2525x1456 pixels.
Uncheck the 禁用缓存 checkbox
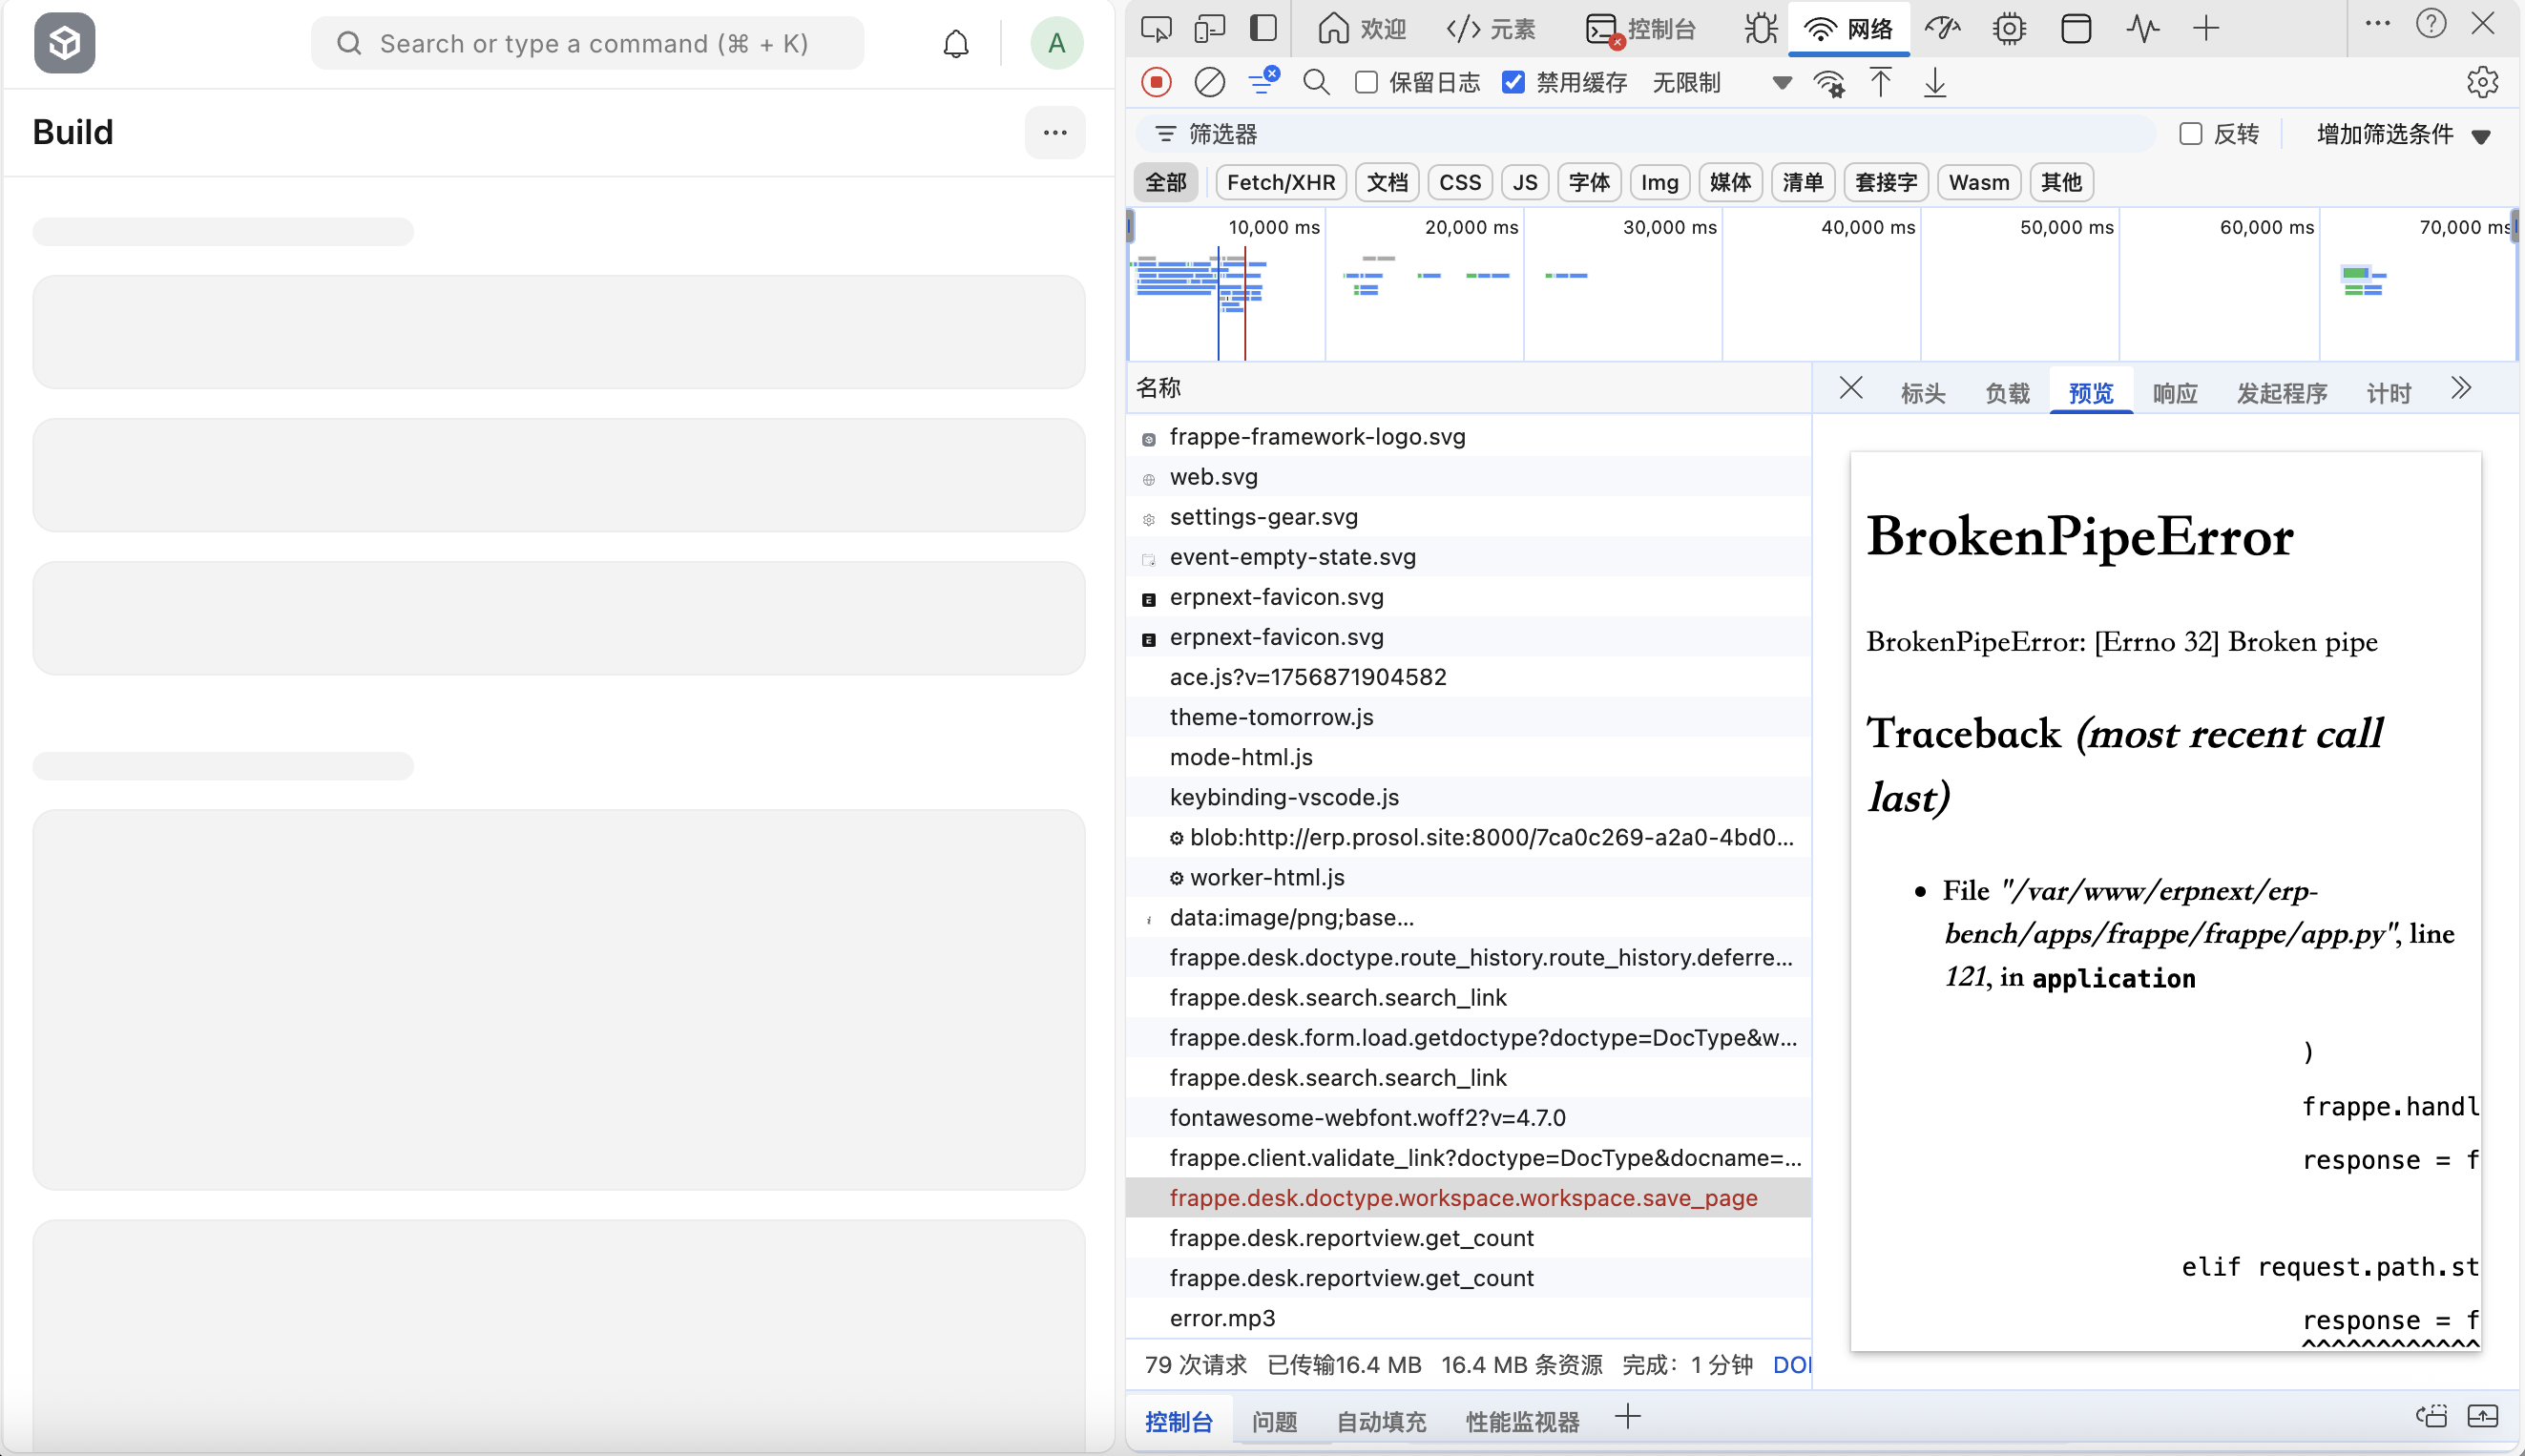pos(1514,82)
